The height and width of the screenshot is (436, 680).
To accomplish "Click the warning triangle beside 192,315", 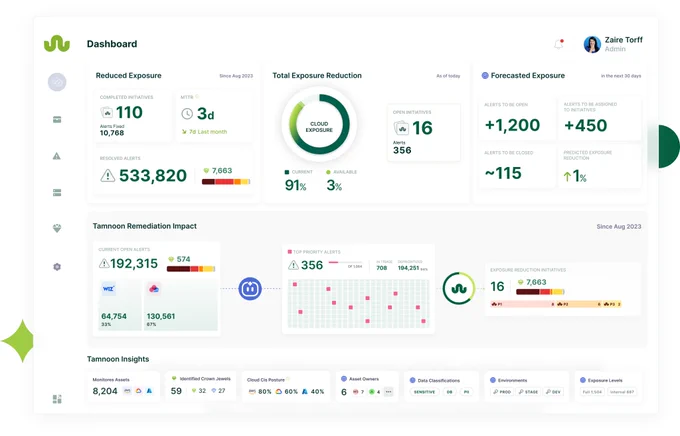I will [x=104, y=263].
